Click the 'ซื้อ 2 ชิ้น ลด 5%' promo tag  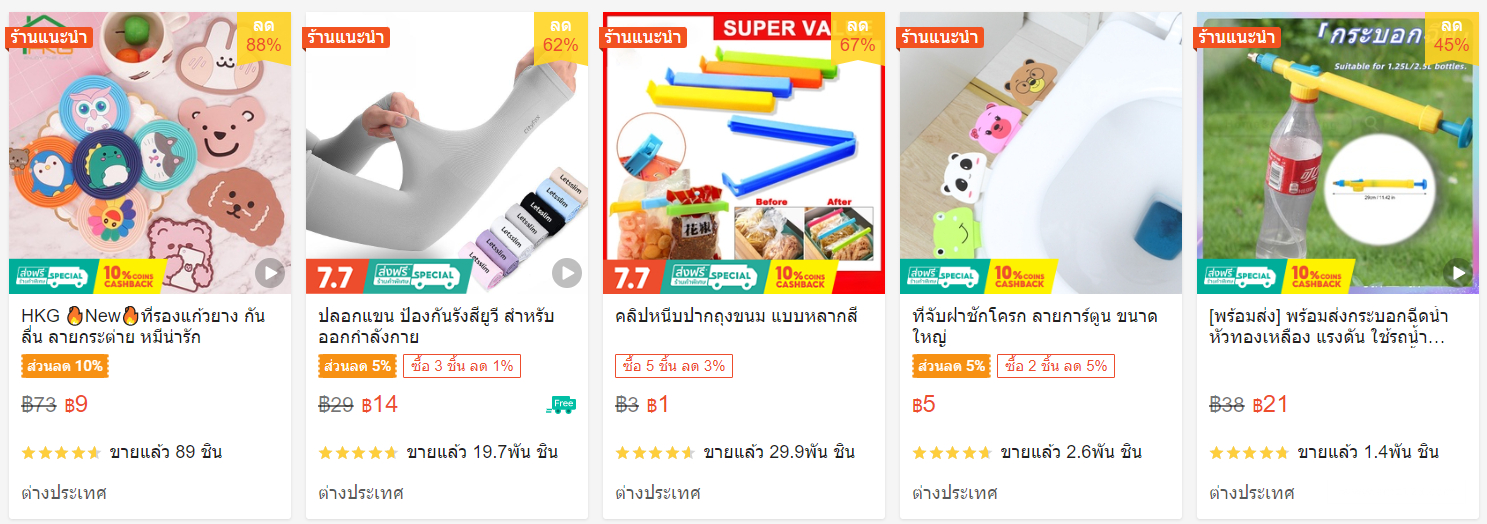[x=1056, y=366]
